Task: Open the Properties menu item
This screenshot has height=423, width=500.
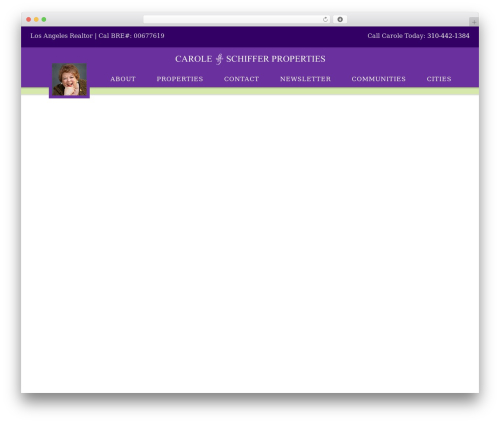Action: [180, 79]
